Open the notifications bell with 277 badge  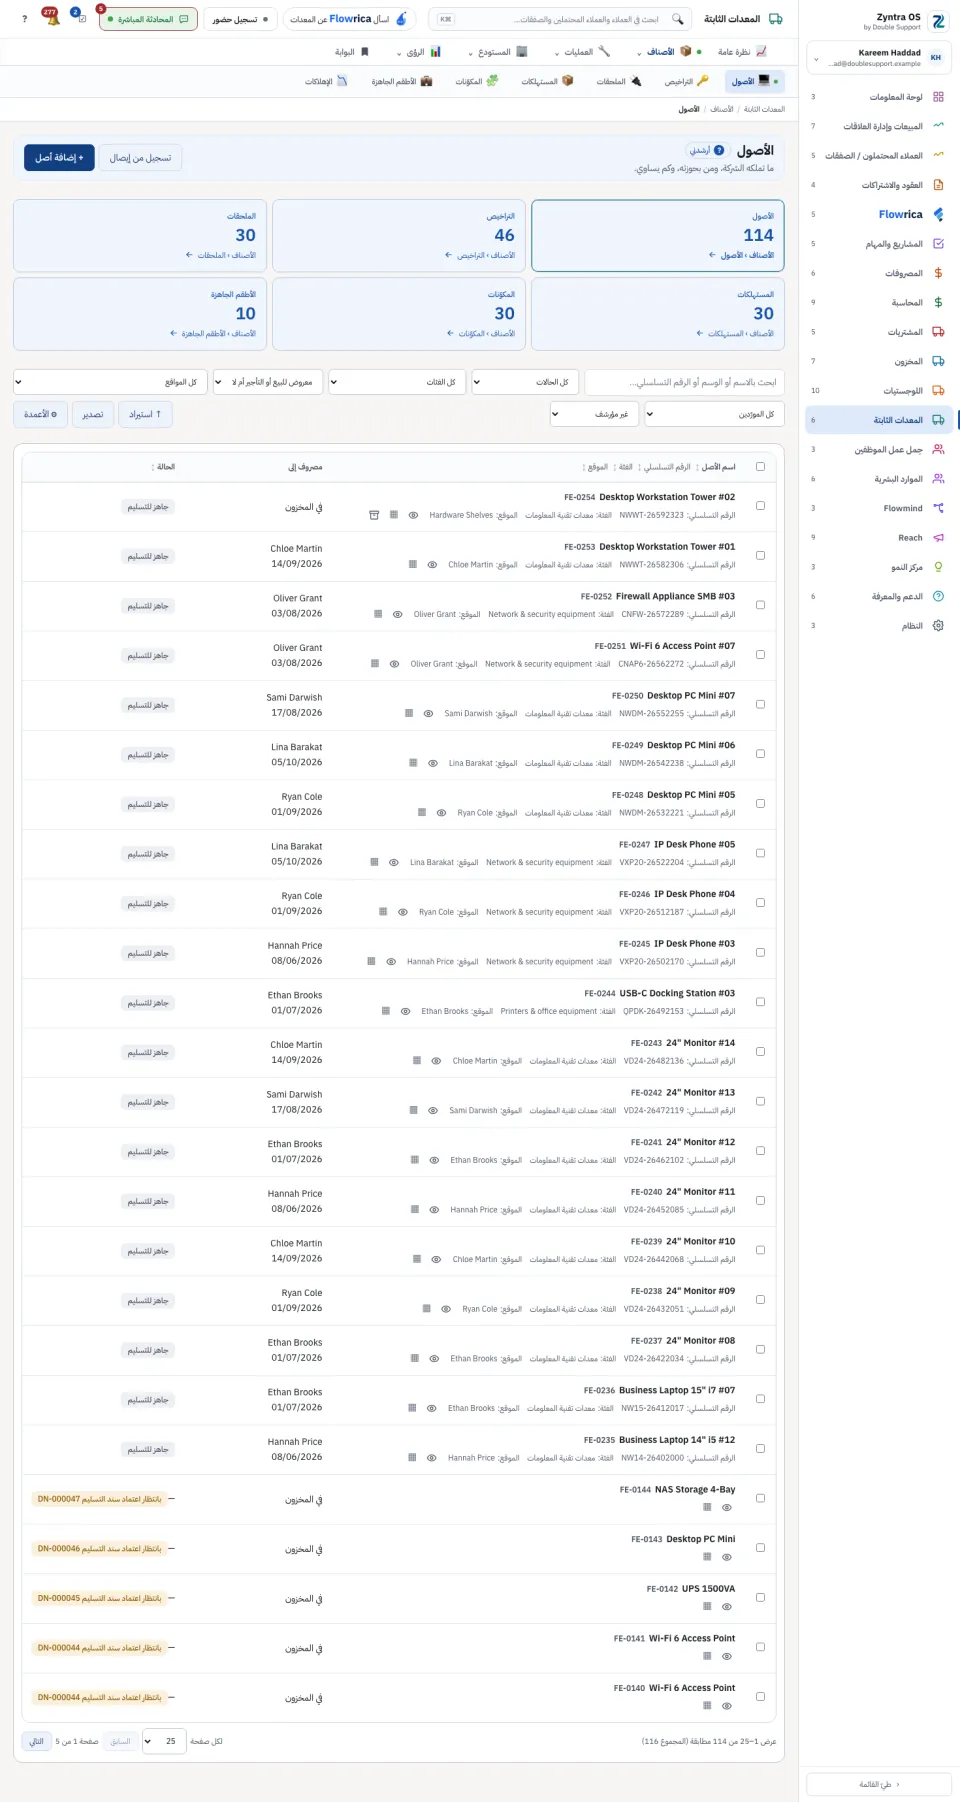[x=51, y=18]
